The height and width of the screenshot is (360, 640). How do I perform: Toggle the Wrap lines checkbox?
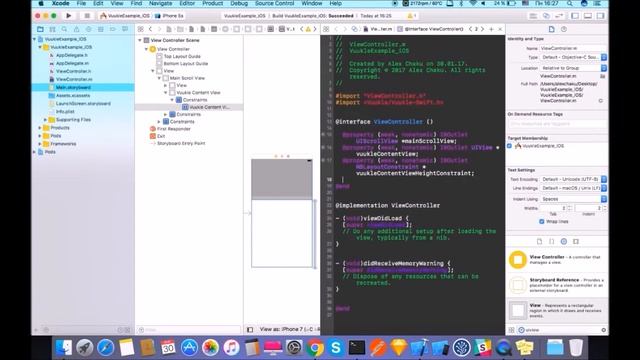click(542, 222)
